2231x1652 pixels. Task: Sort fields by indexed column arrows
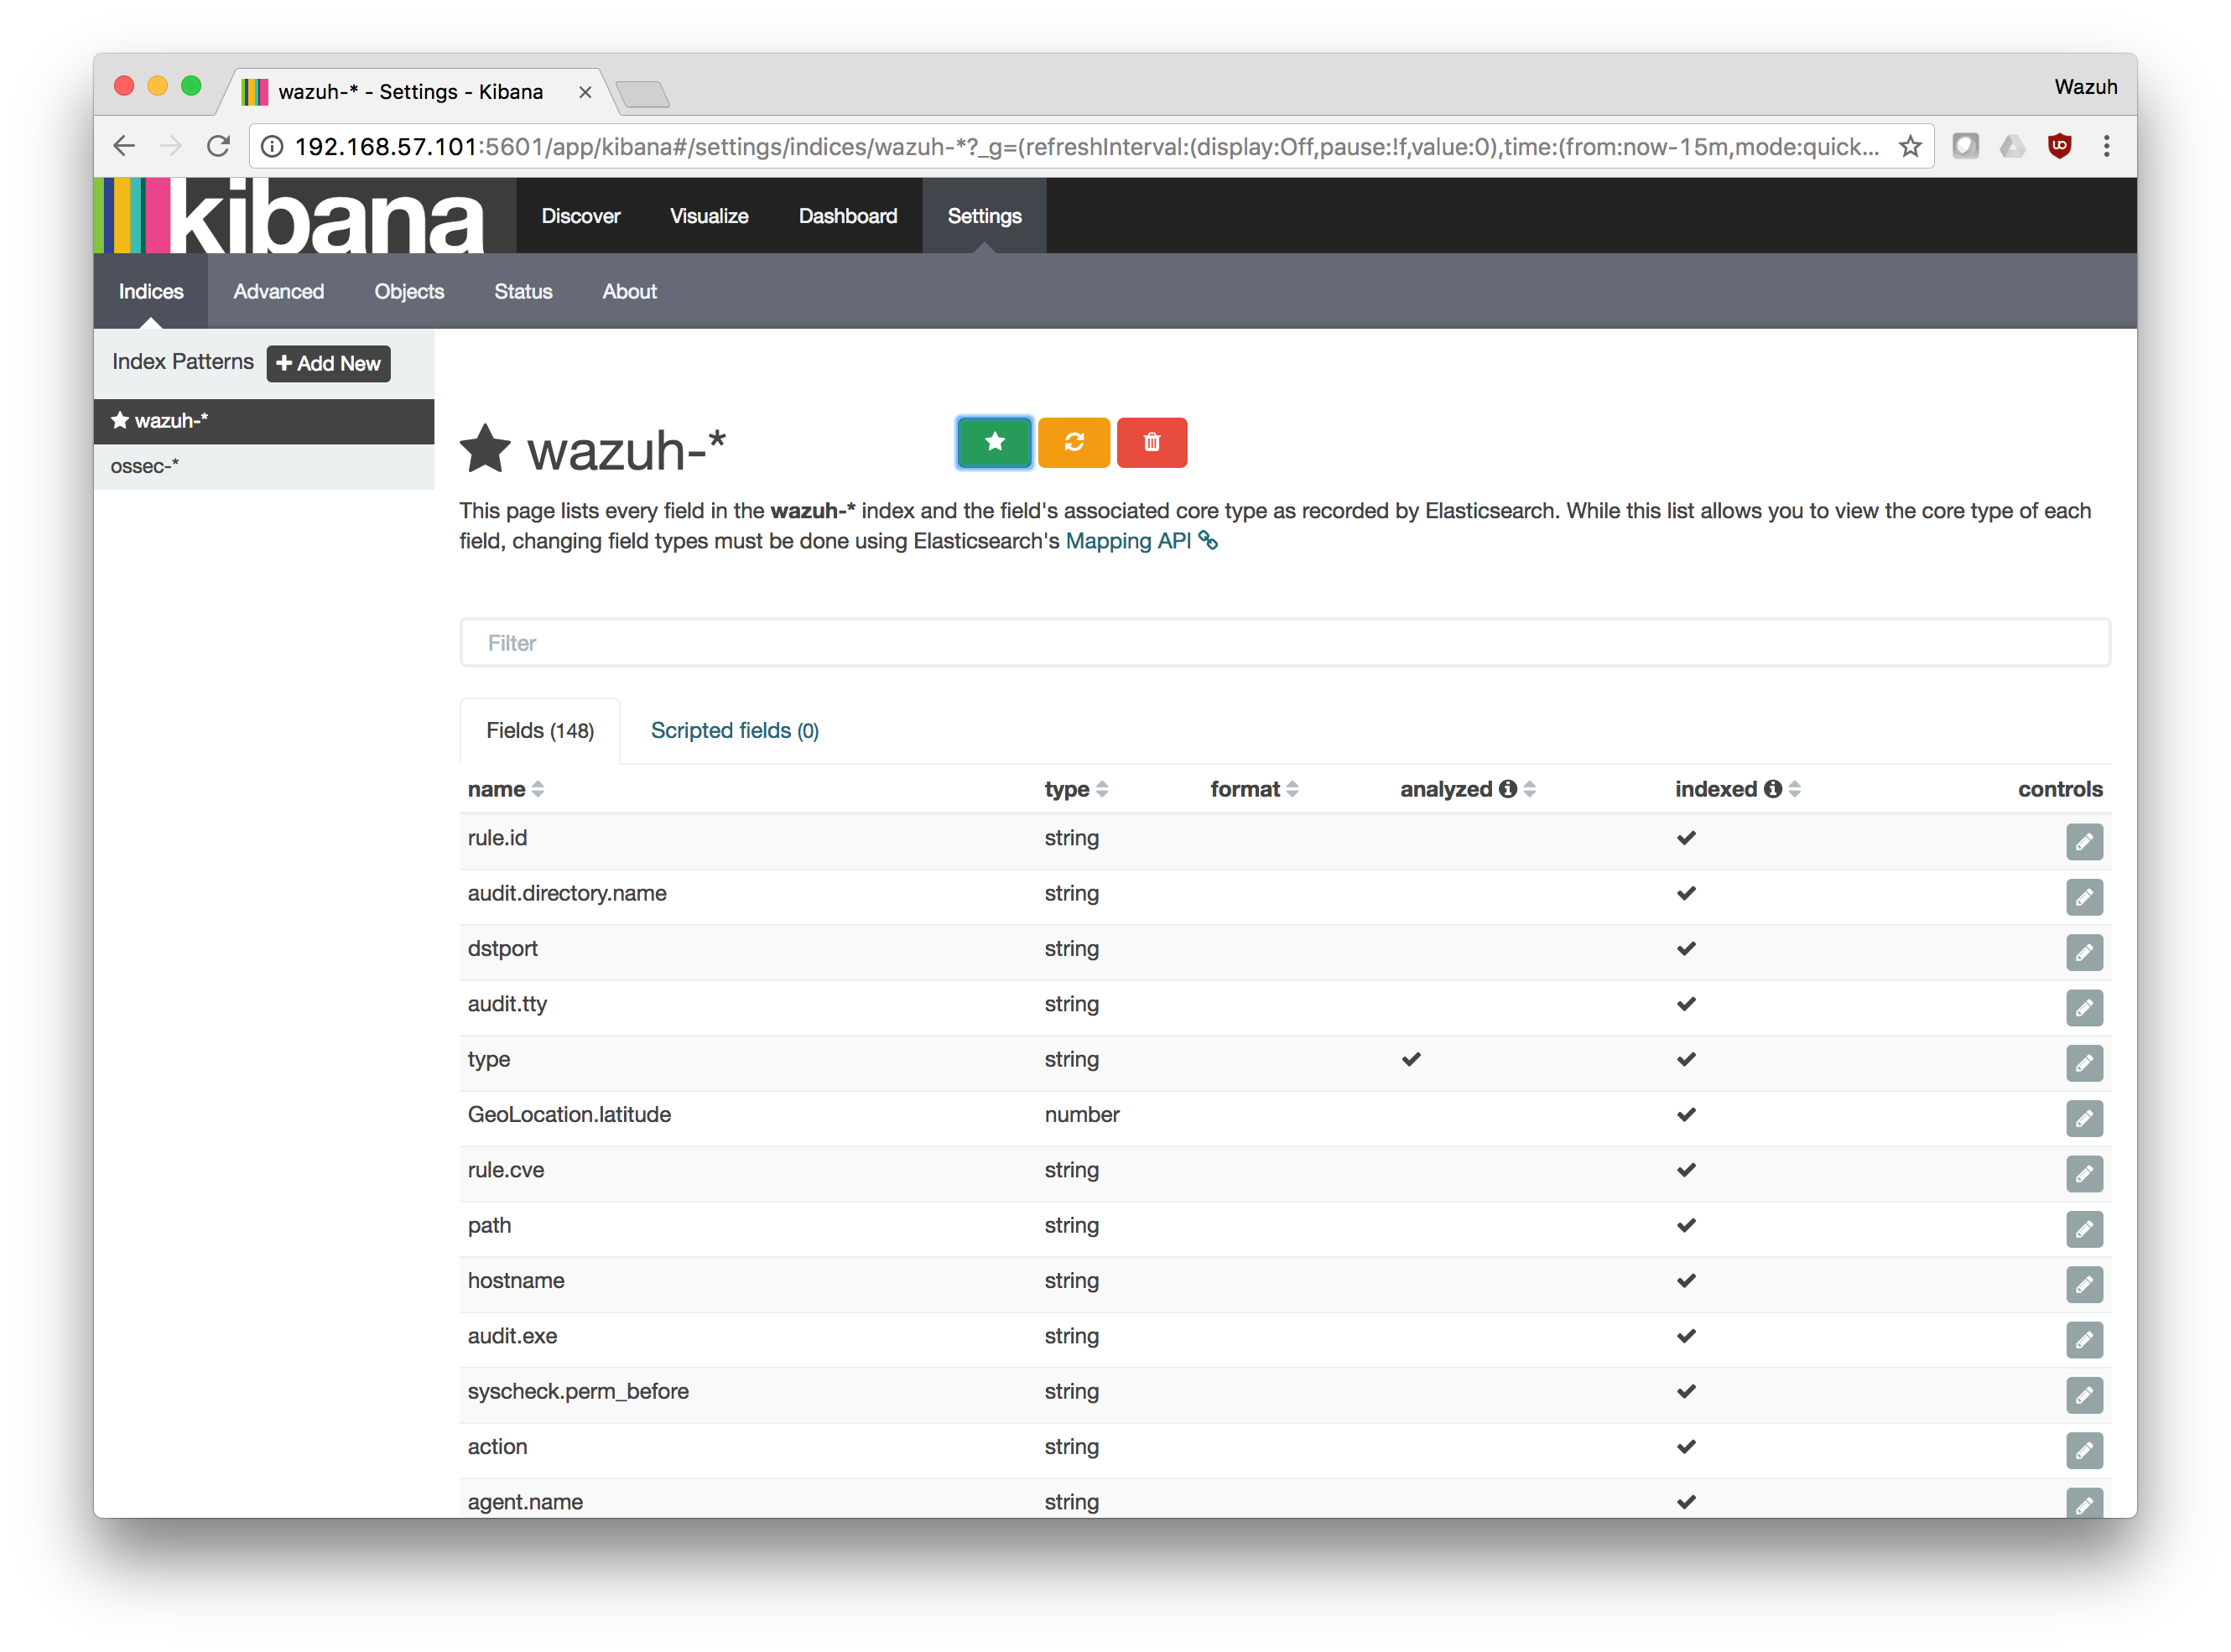point(1793,789)
